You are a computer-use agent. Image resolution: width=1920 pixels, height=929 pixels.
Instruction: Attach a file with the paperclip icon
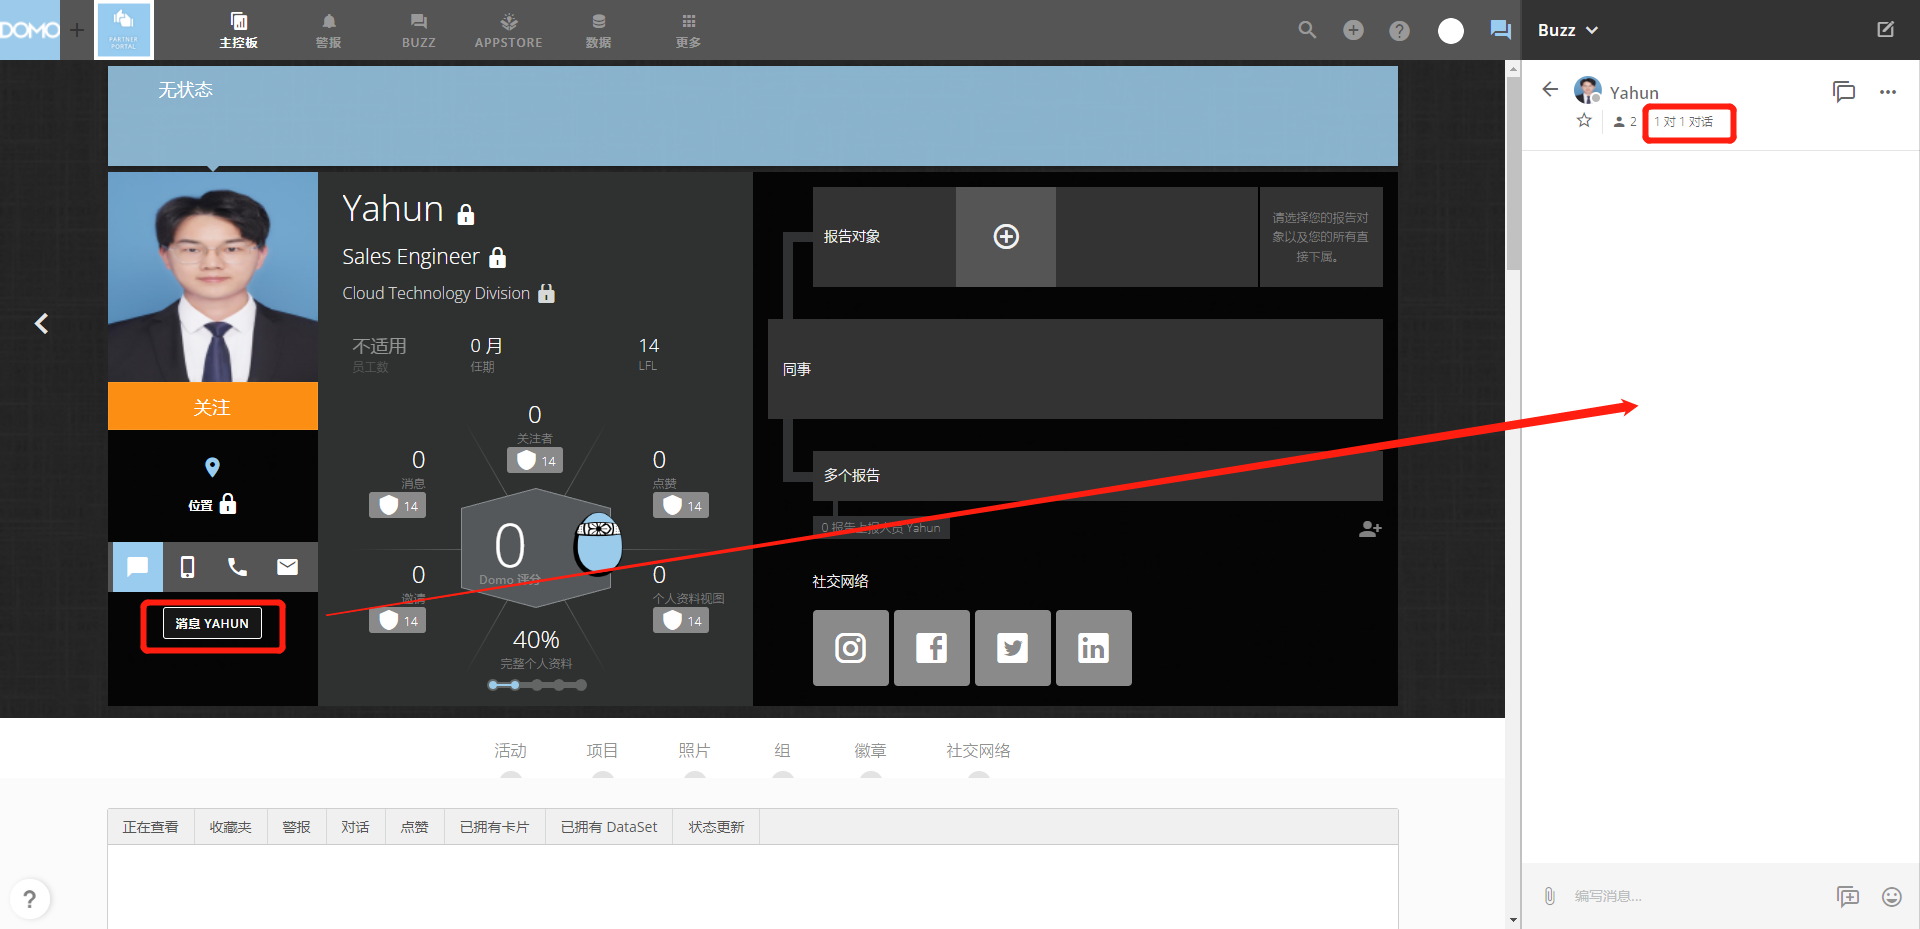(1549, 896)
